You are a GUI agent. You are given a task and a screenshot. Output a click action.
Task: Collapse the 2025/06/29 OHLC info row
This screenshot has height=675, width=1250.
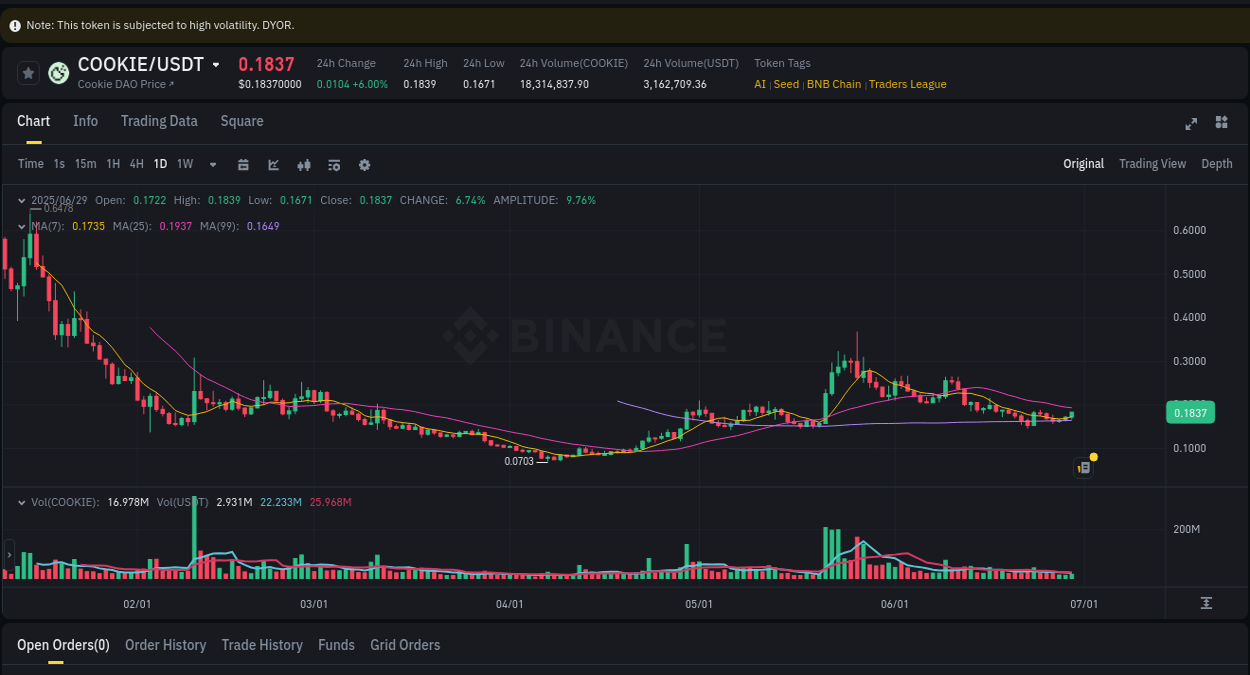(21, 200)
